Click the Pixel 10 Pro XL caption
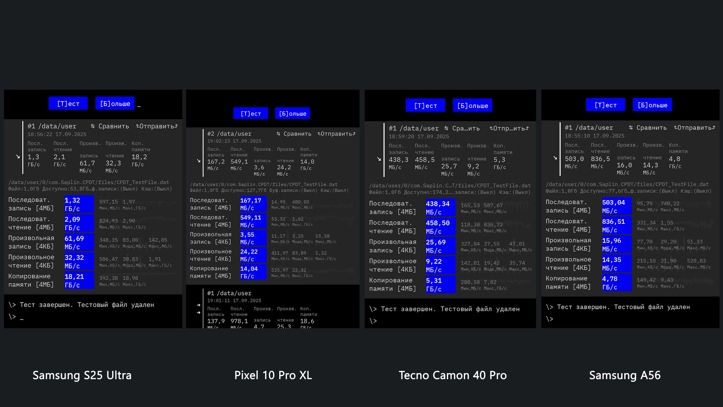 coord(273,375)
